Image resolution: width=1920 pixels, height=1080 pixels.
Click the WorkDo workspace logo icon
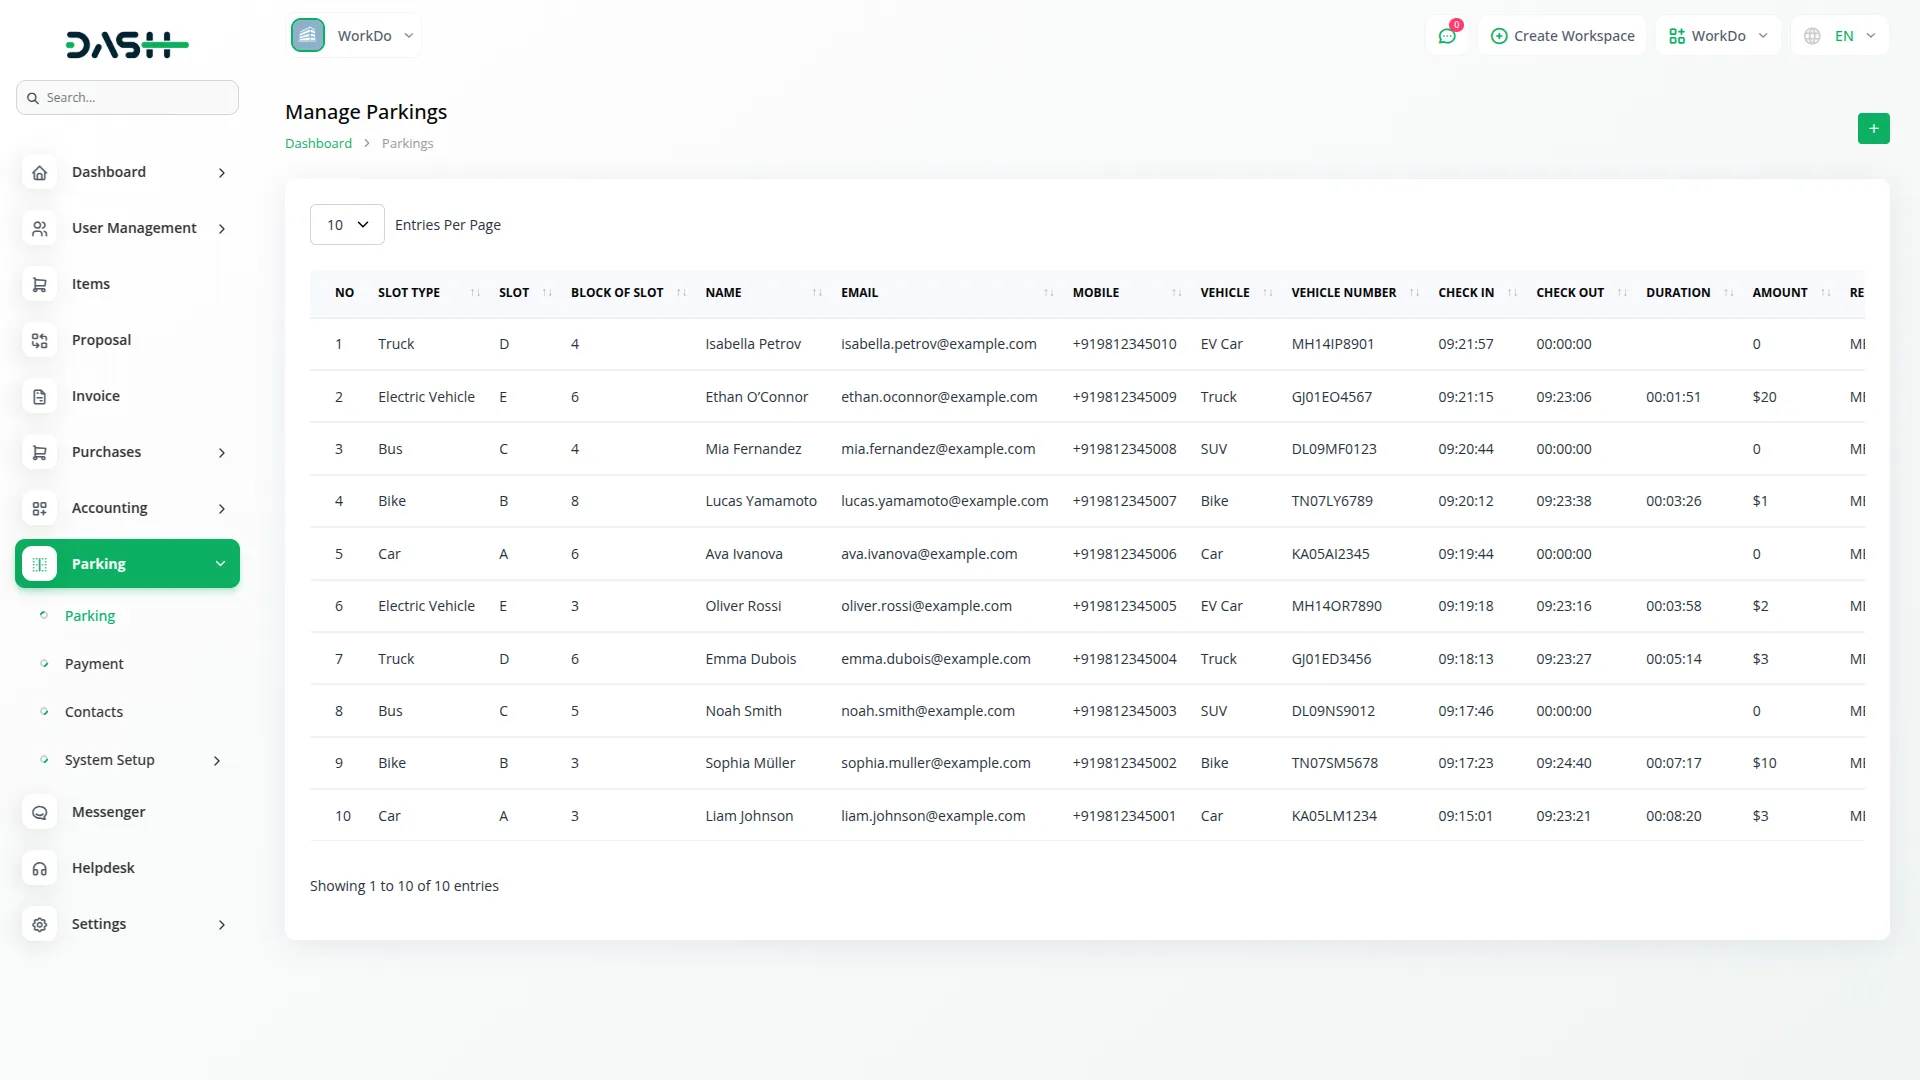pos(308,36)
